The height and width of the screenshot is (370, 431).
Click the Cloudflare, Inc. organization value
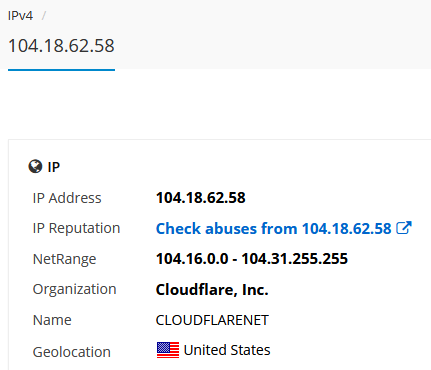click(x=212, y=289)
